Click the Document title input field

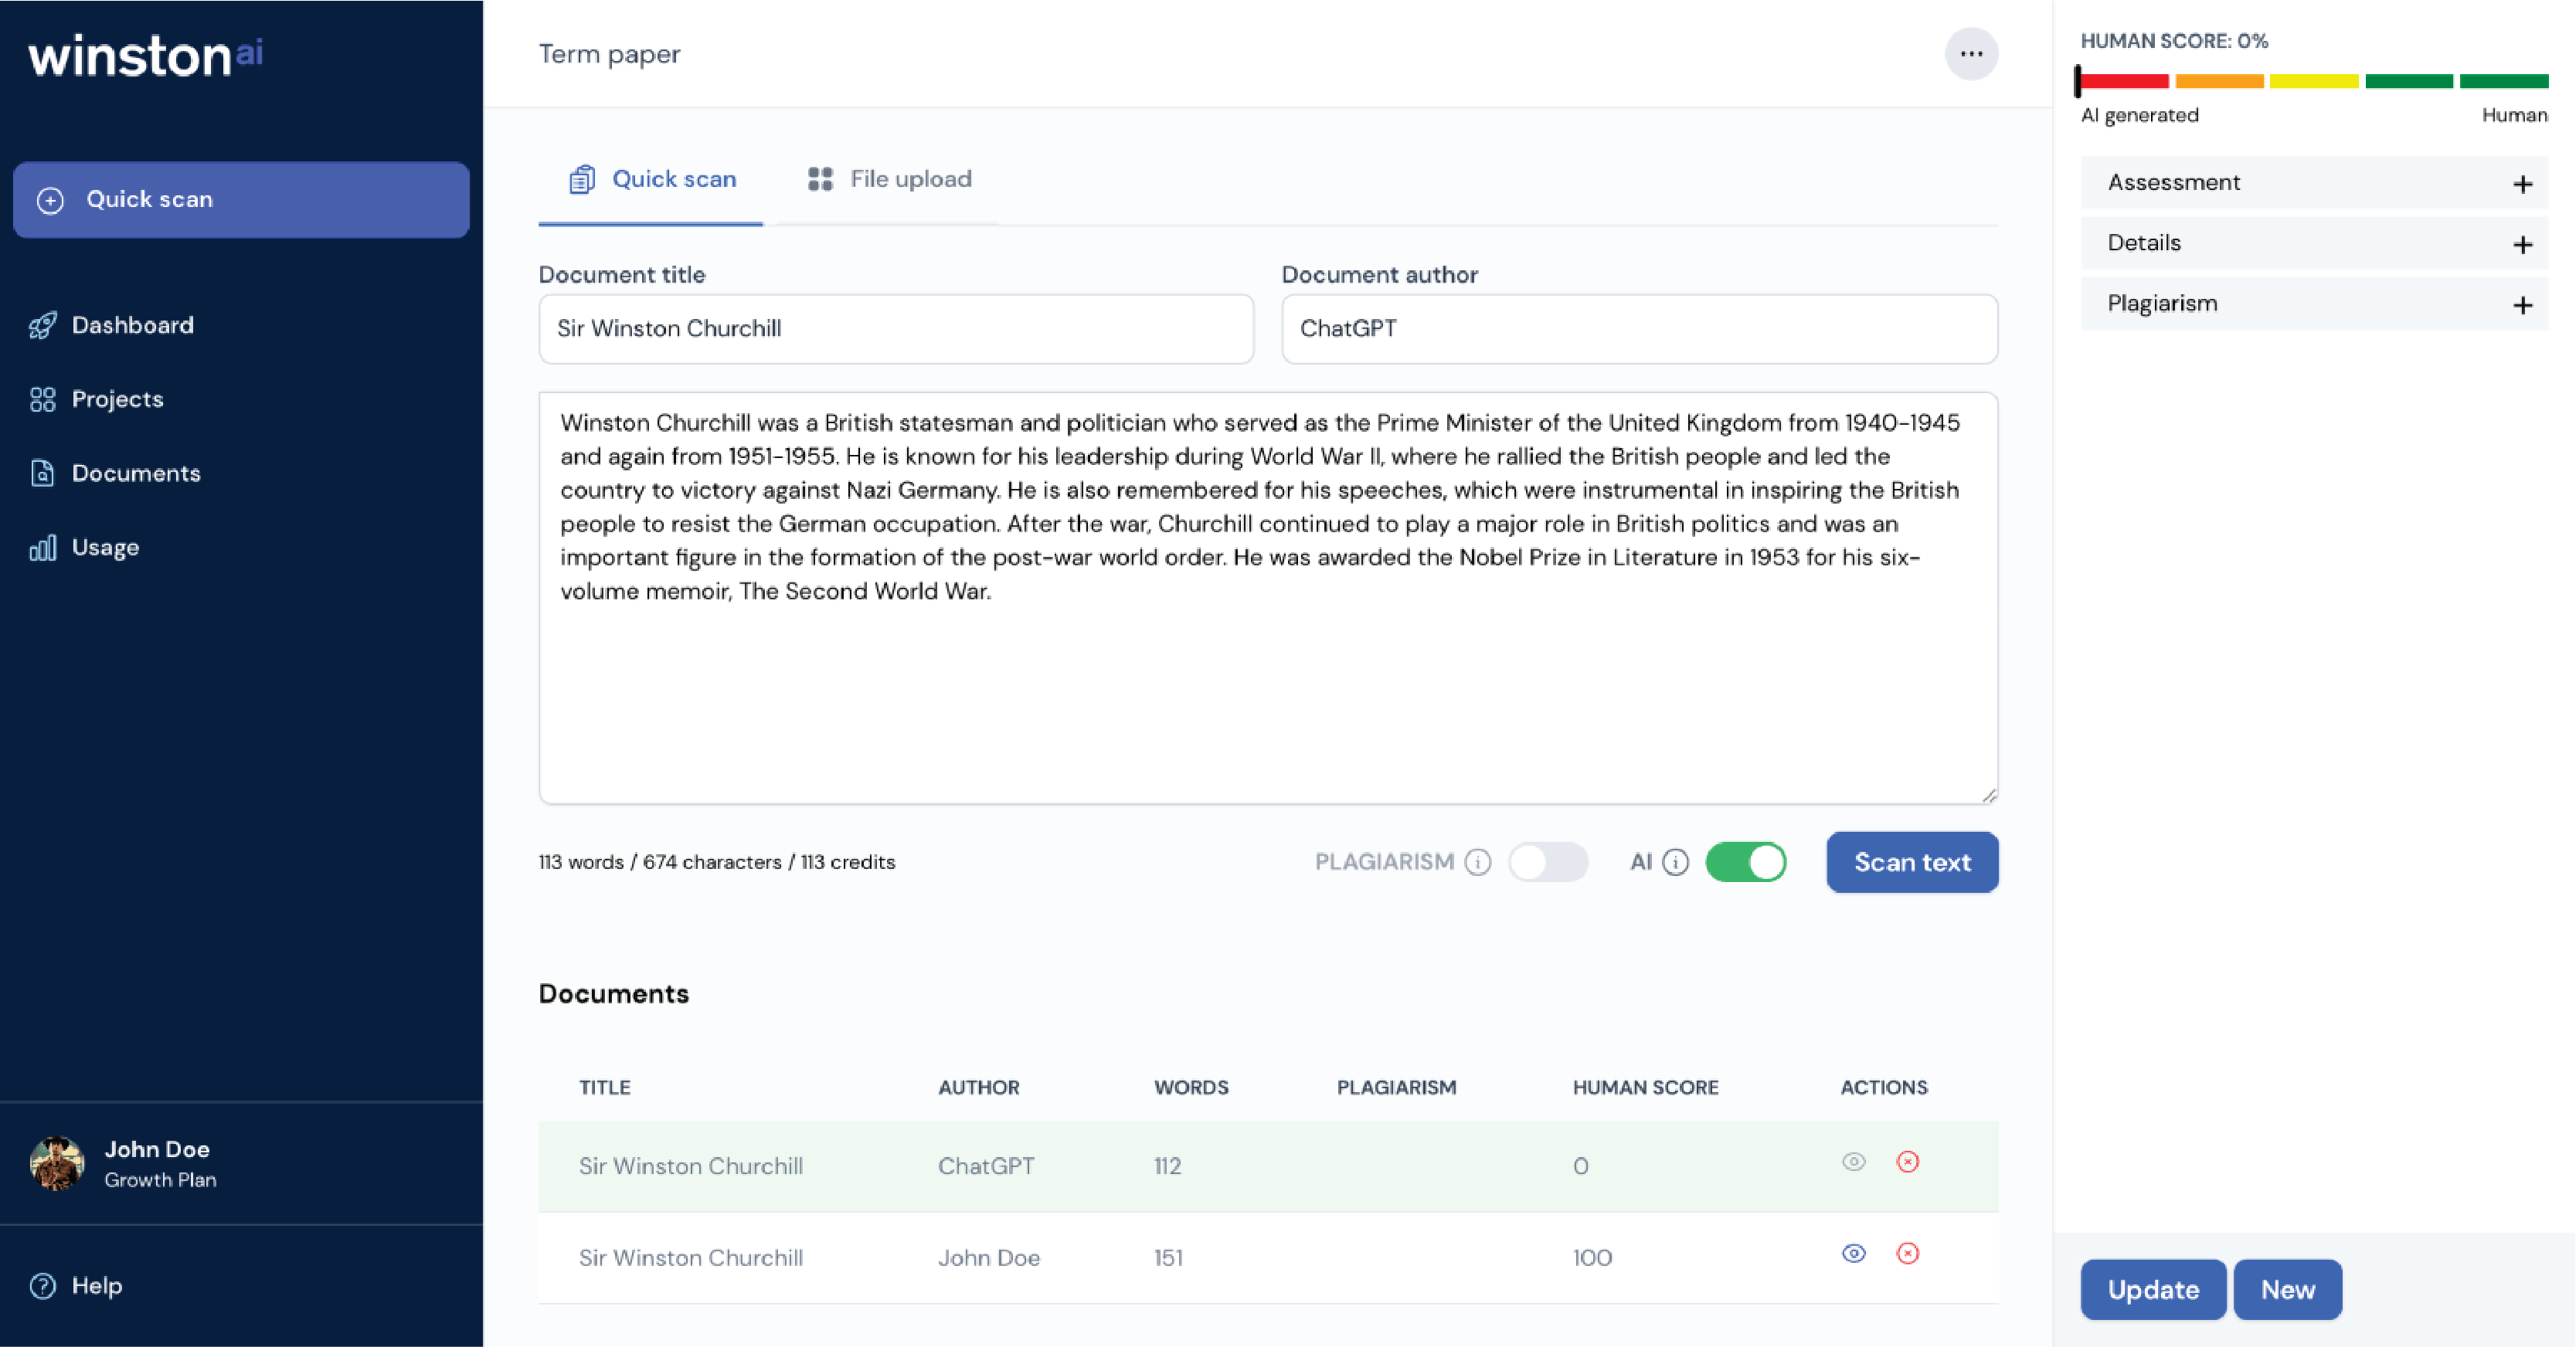click(x=895, y=328)
